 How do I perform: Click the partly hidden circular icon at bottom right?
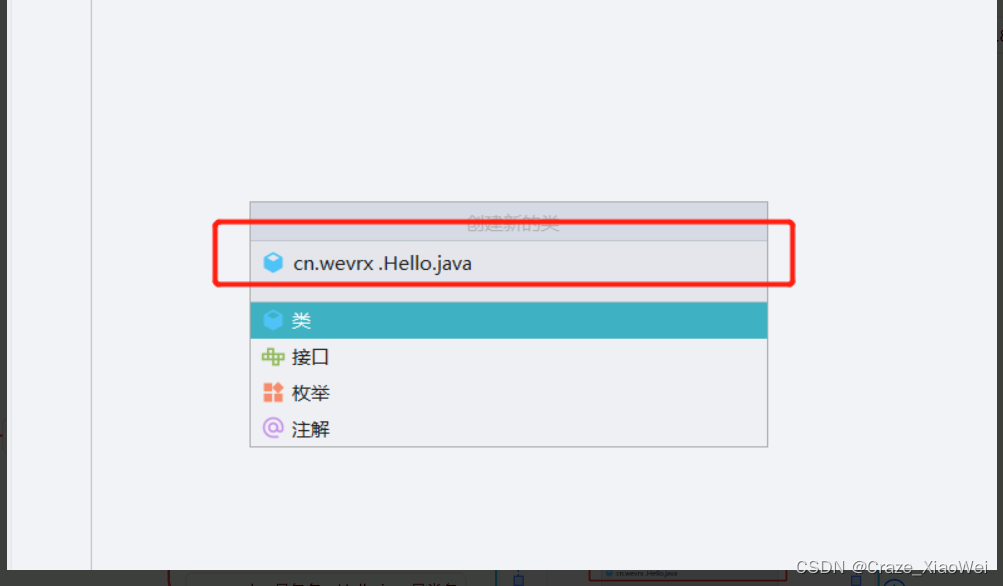coord(894,582)
